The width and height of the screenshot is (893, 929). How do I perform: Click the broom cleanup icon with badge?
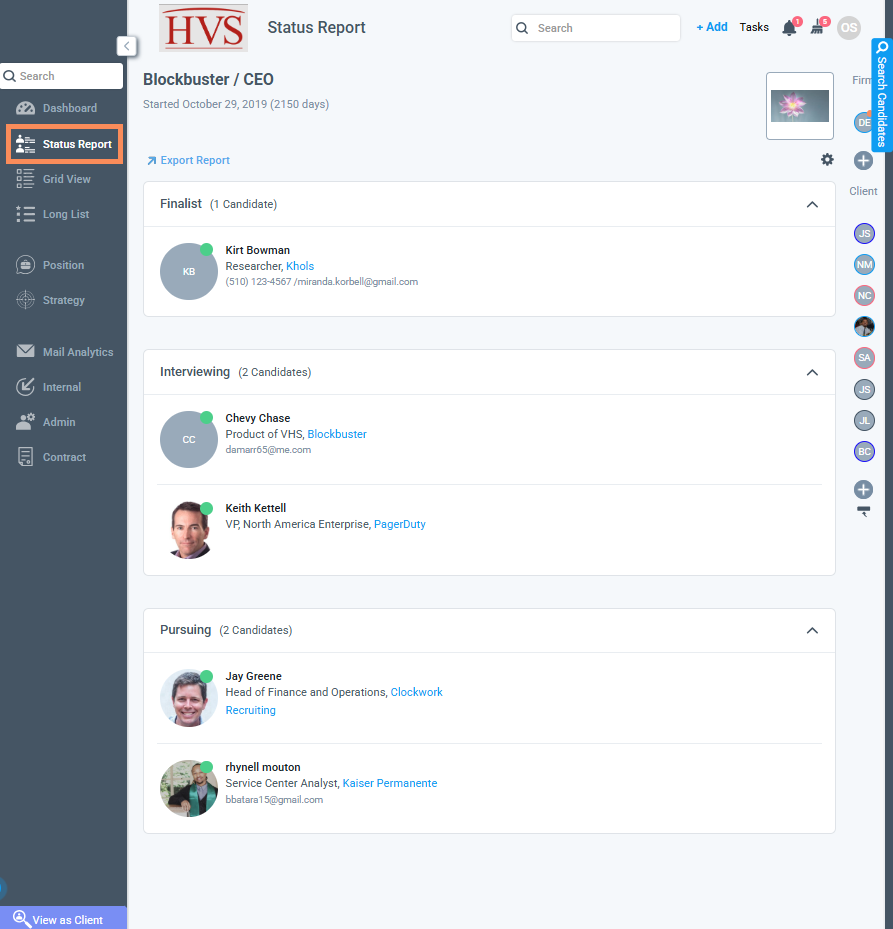tap(818, 27)
